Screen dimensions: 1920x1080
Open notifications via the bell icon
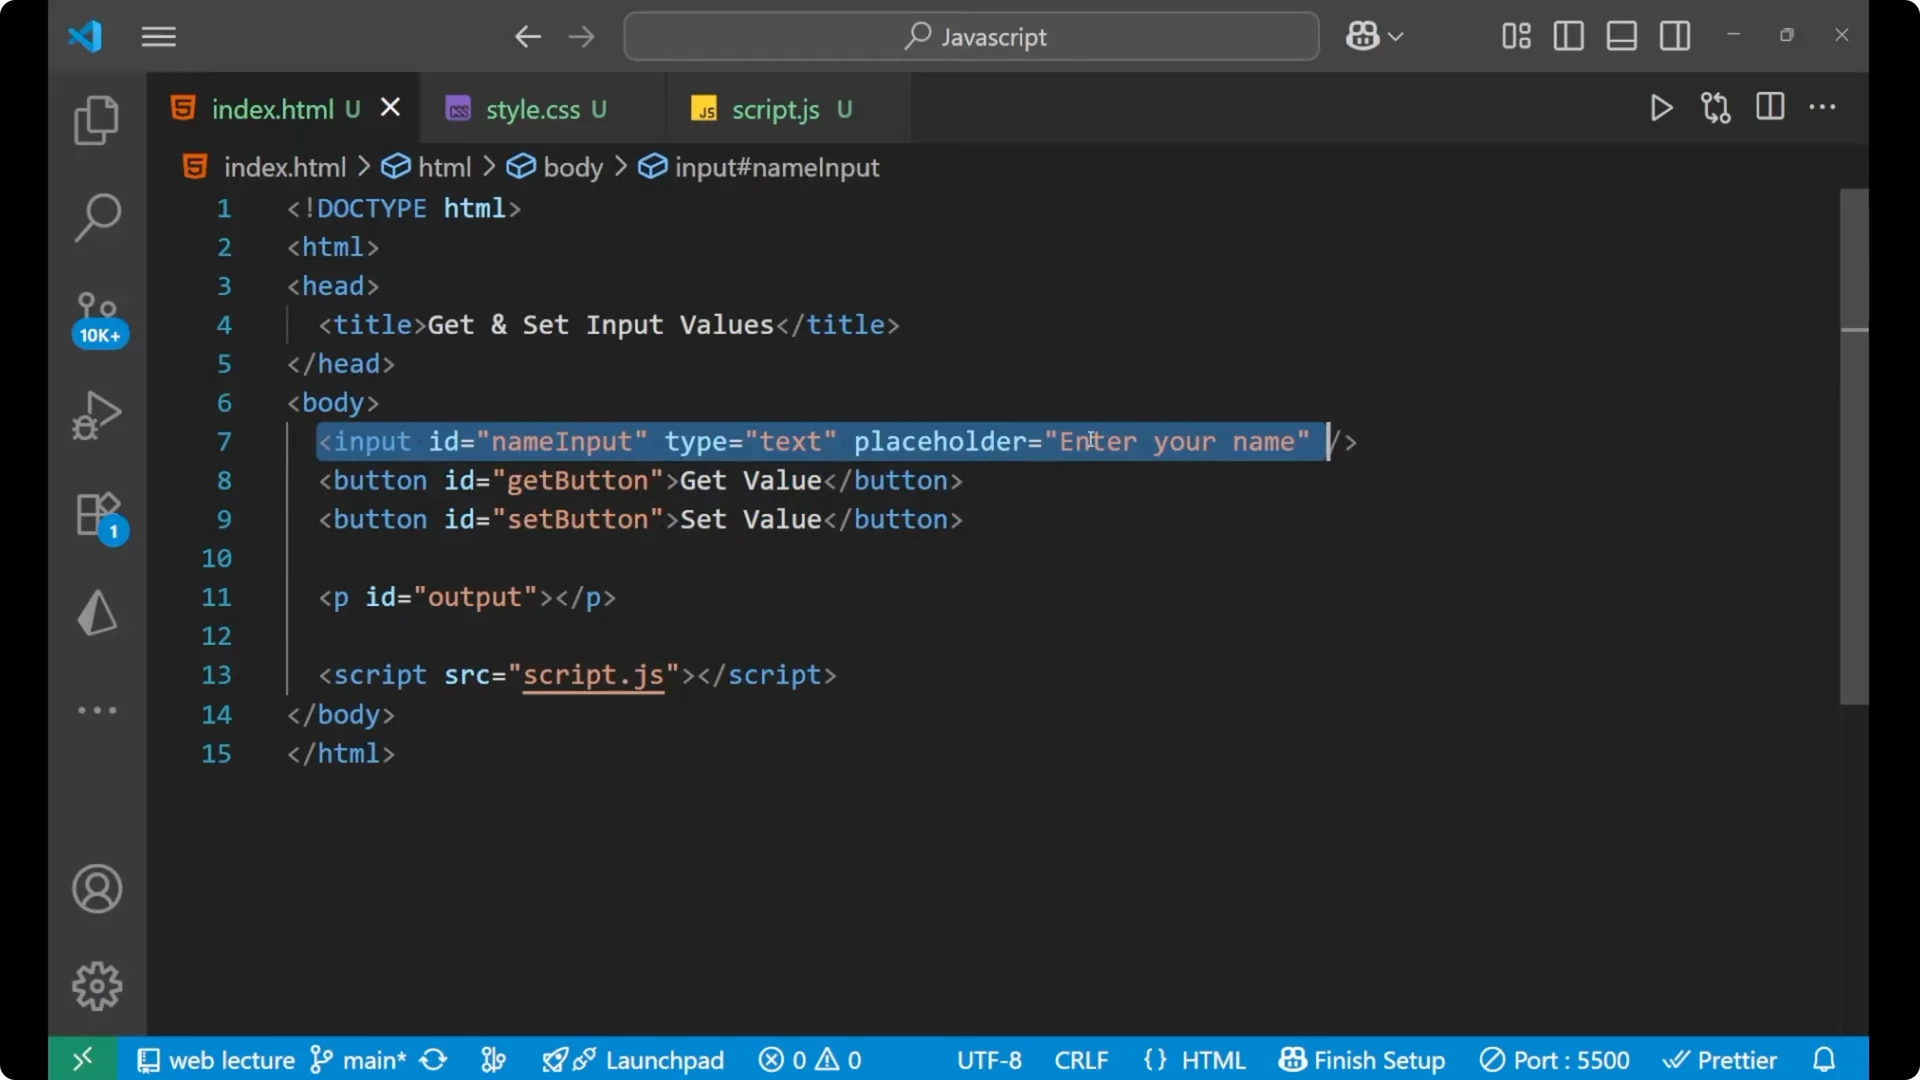click(1823, 1059)
